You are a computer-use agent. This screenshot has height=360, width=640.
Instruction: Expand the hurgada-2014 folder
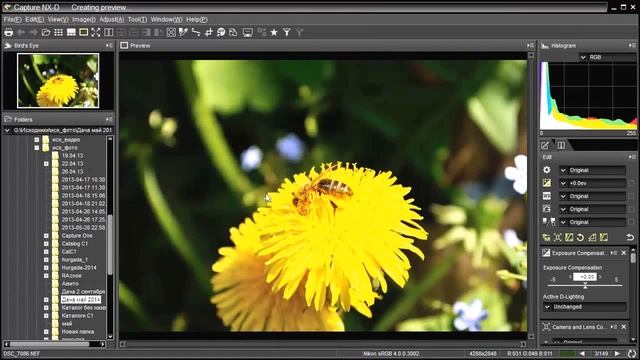pos(46,268)
